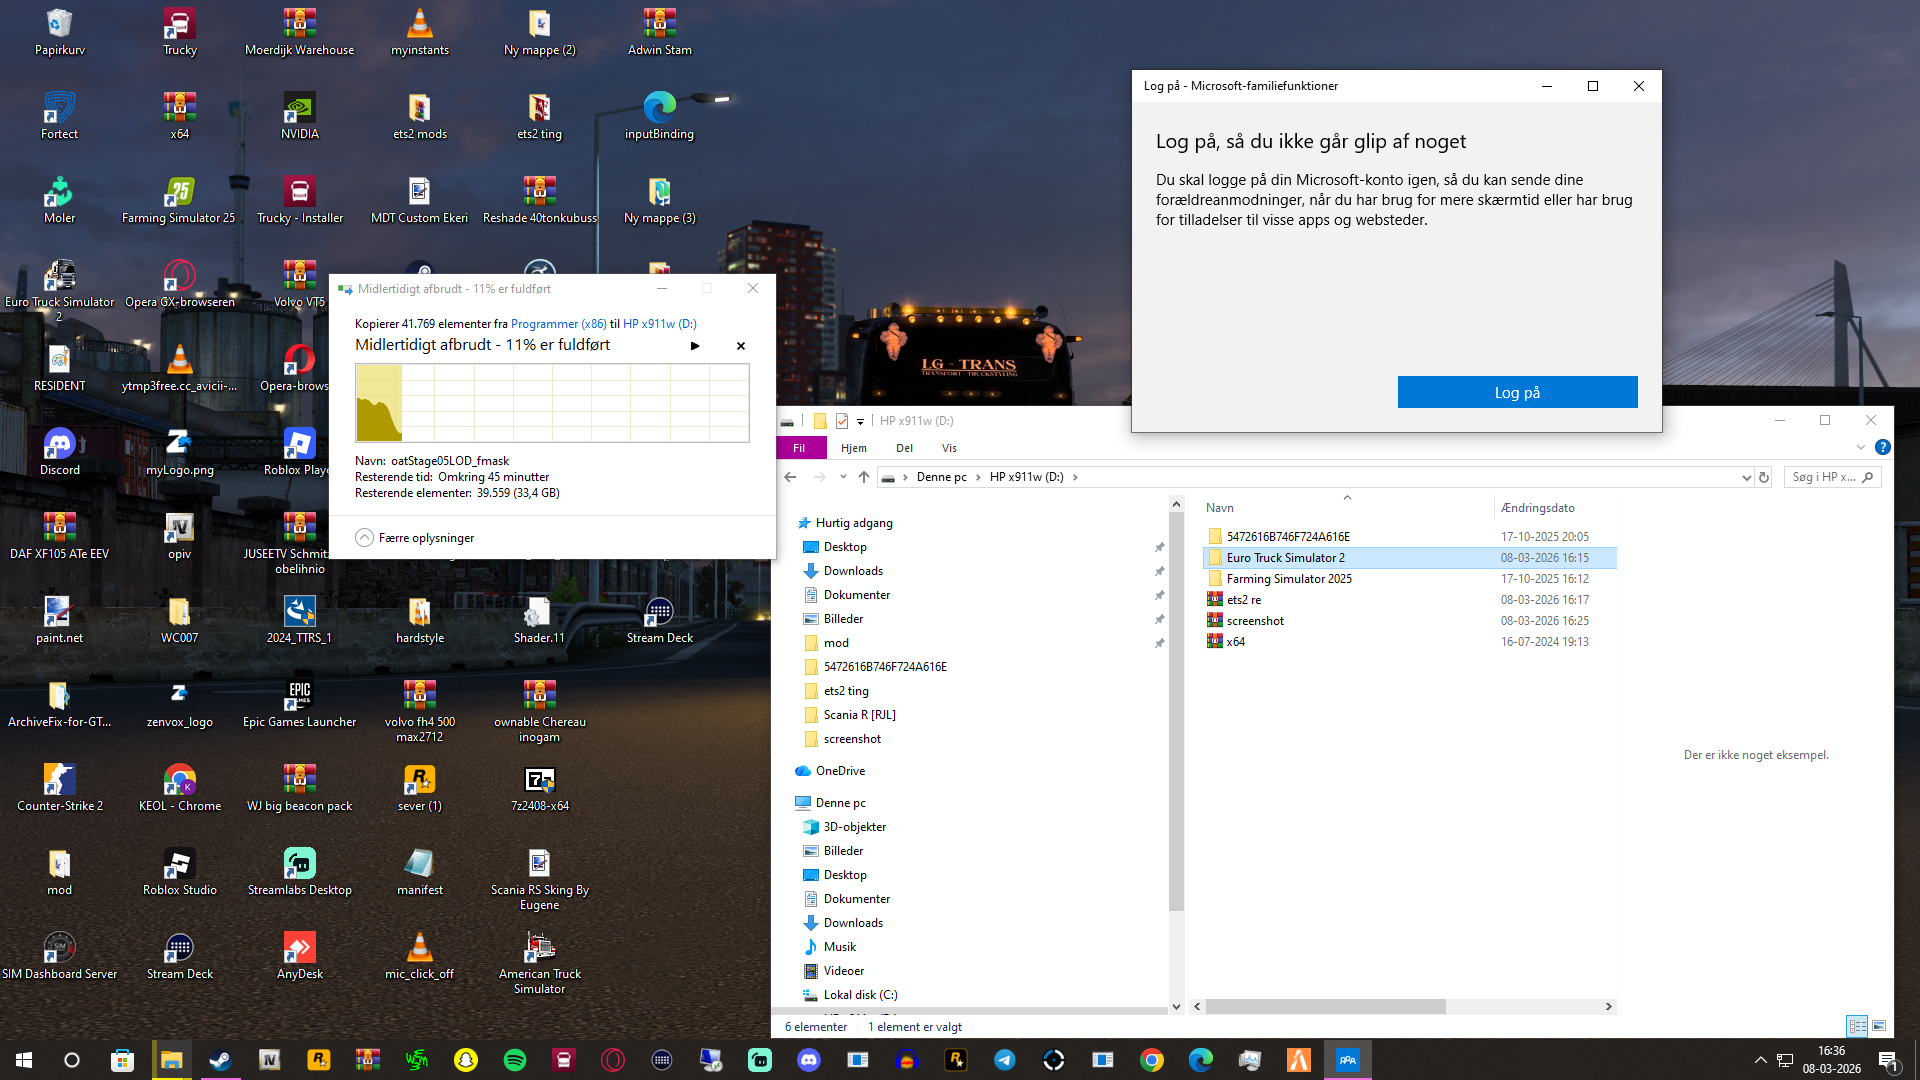Cancel the copy operation with X
Viewport: 1920px width, 1080px height.
(741, 346)
